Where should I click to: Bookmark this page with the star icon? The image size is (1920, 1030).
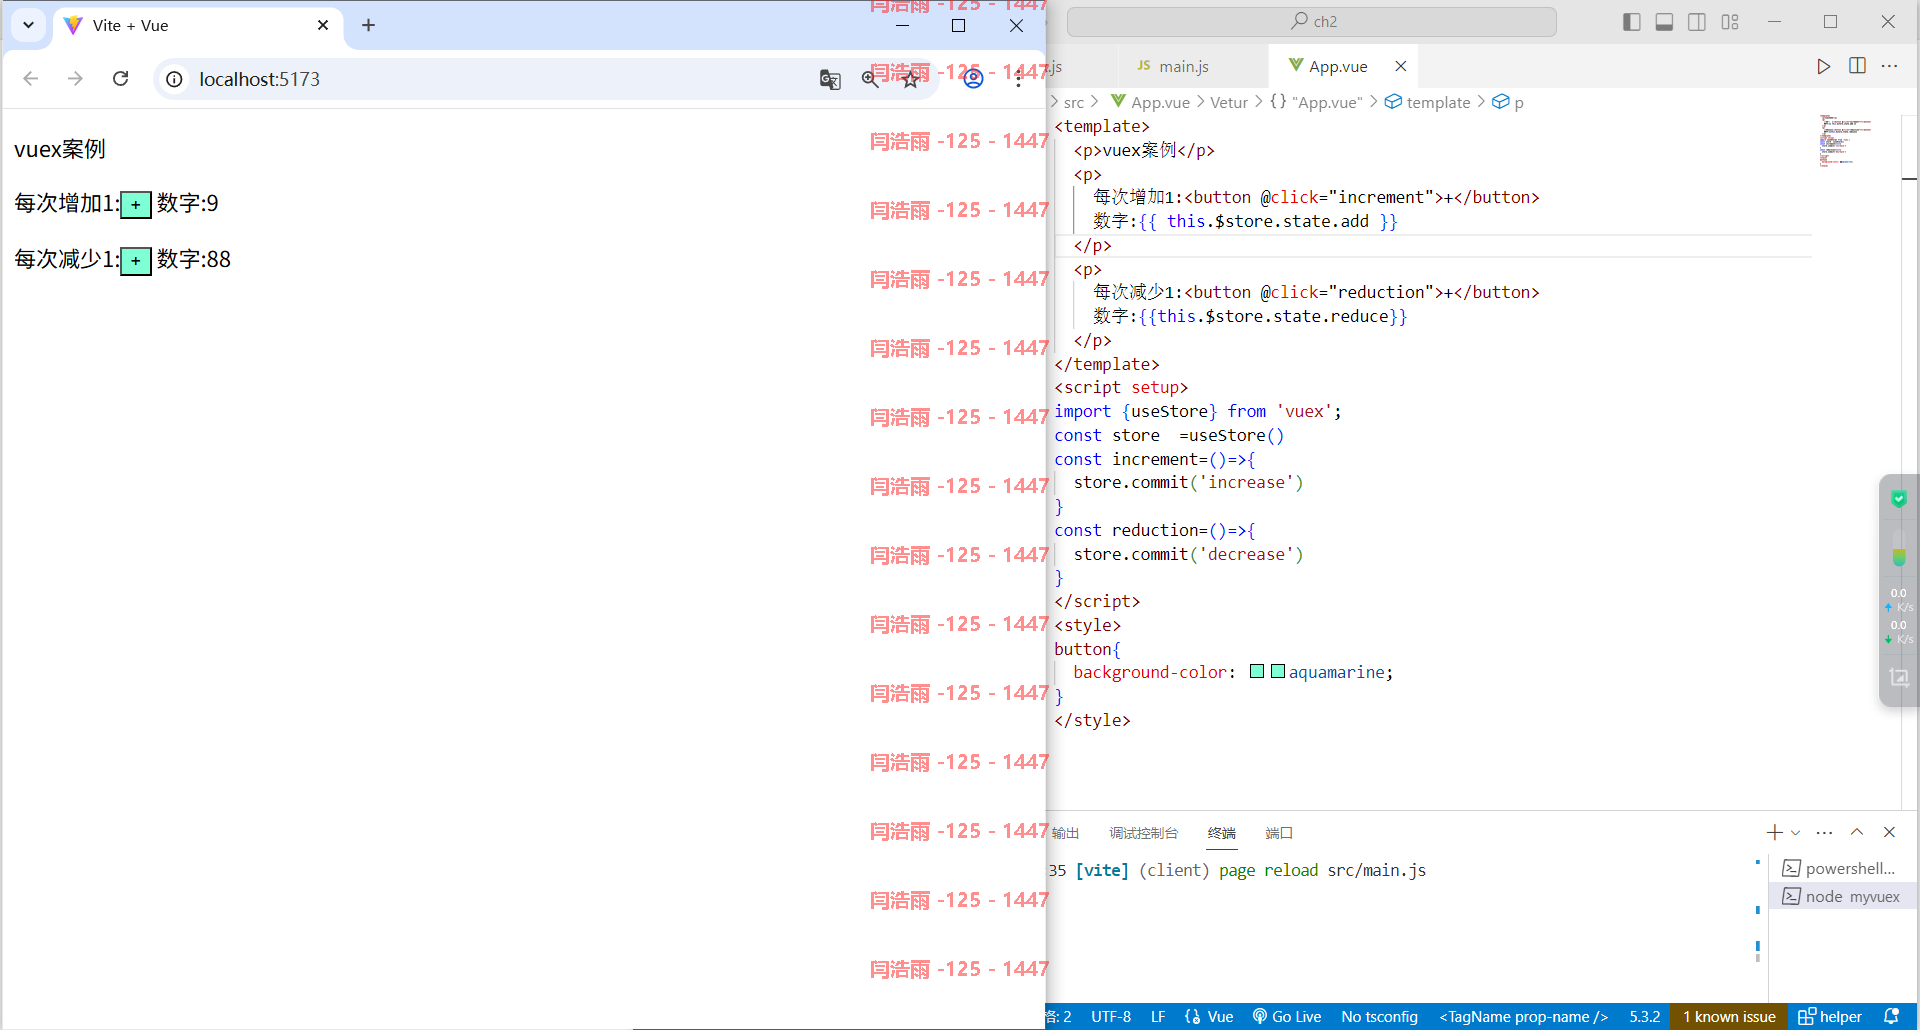[x=910, y=79]
